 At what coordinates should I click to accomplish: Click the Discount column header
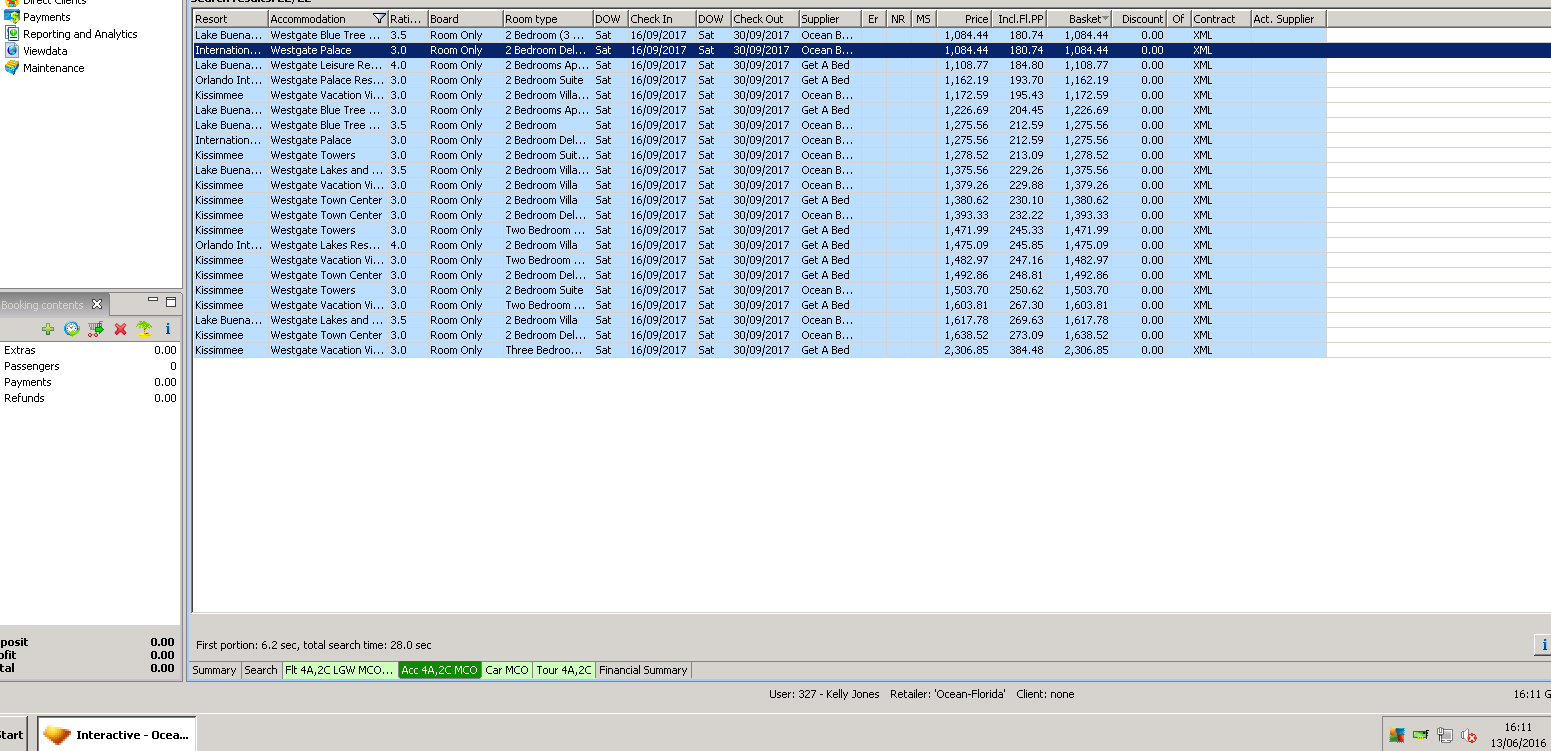[x=1139, y=19]
